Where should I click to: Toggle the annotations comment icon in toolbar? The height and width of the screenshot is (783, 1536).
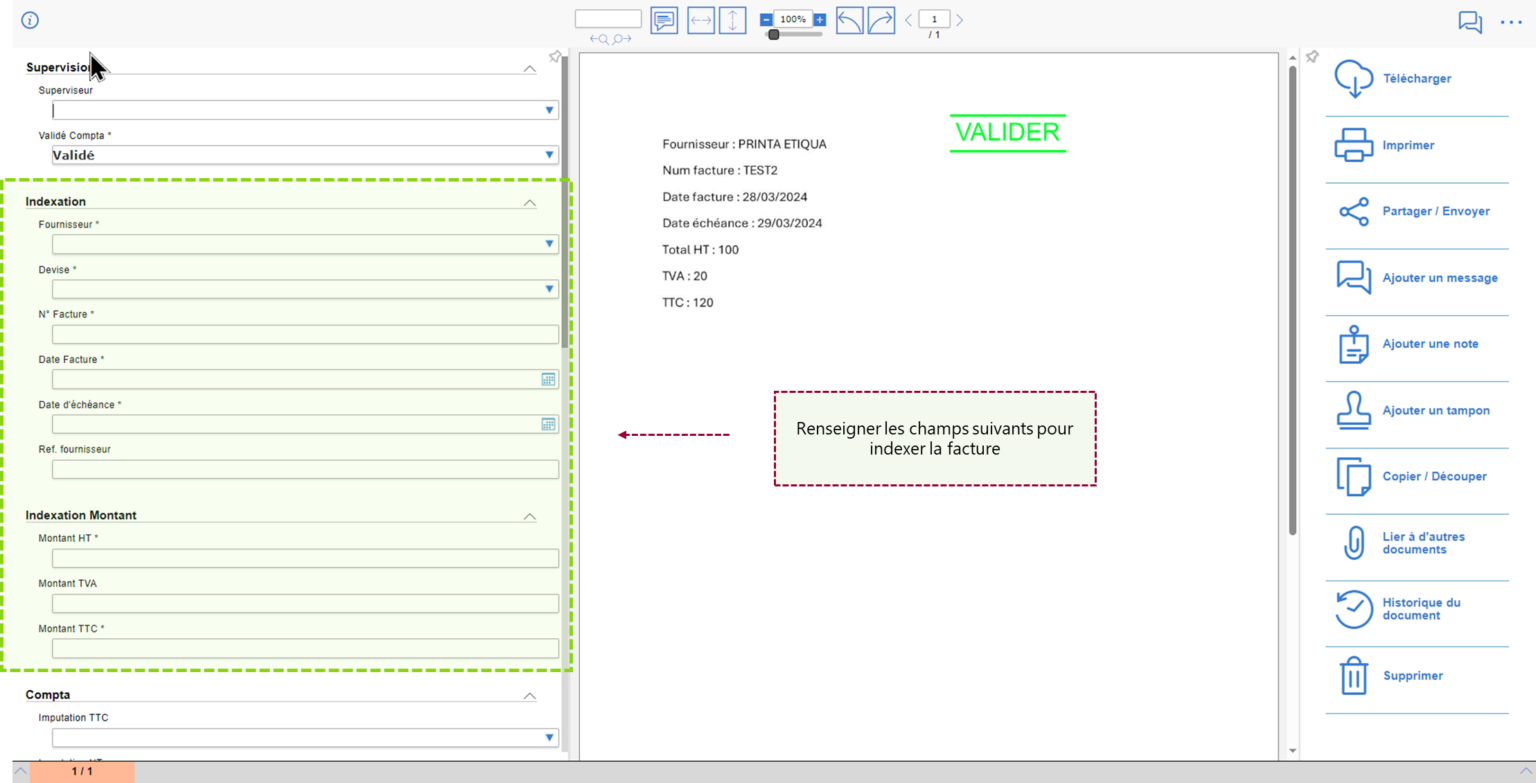pyautogui.click(x=664, y=20)
